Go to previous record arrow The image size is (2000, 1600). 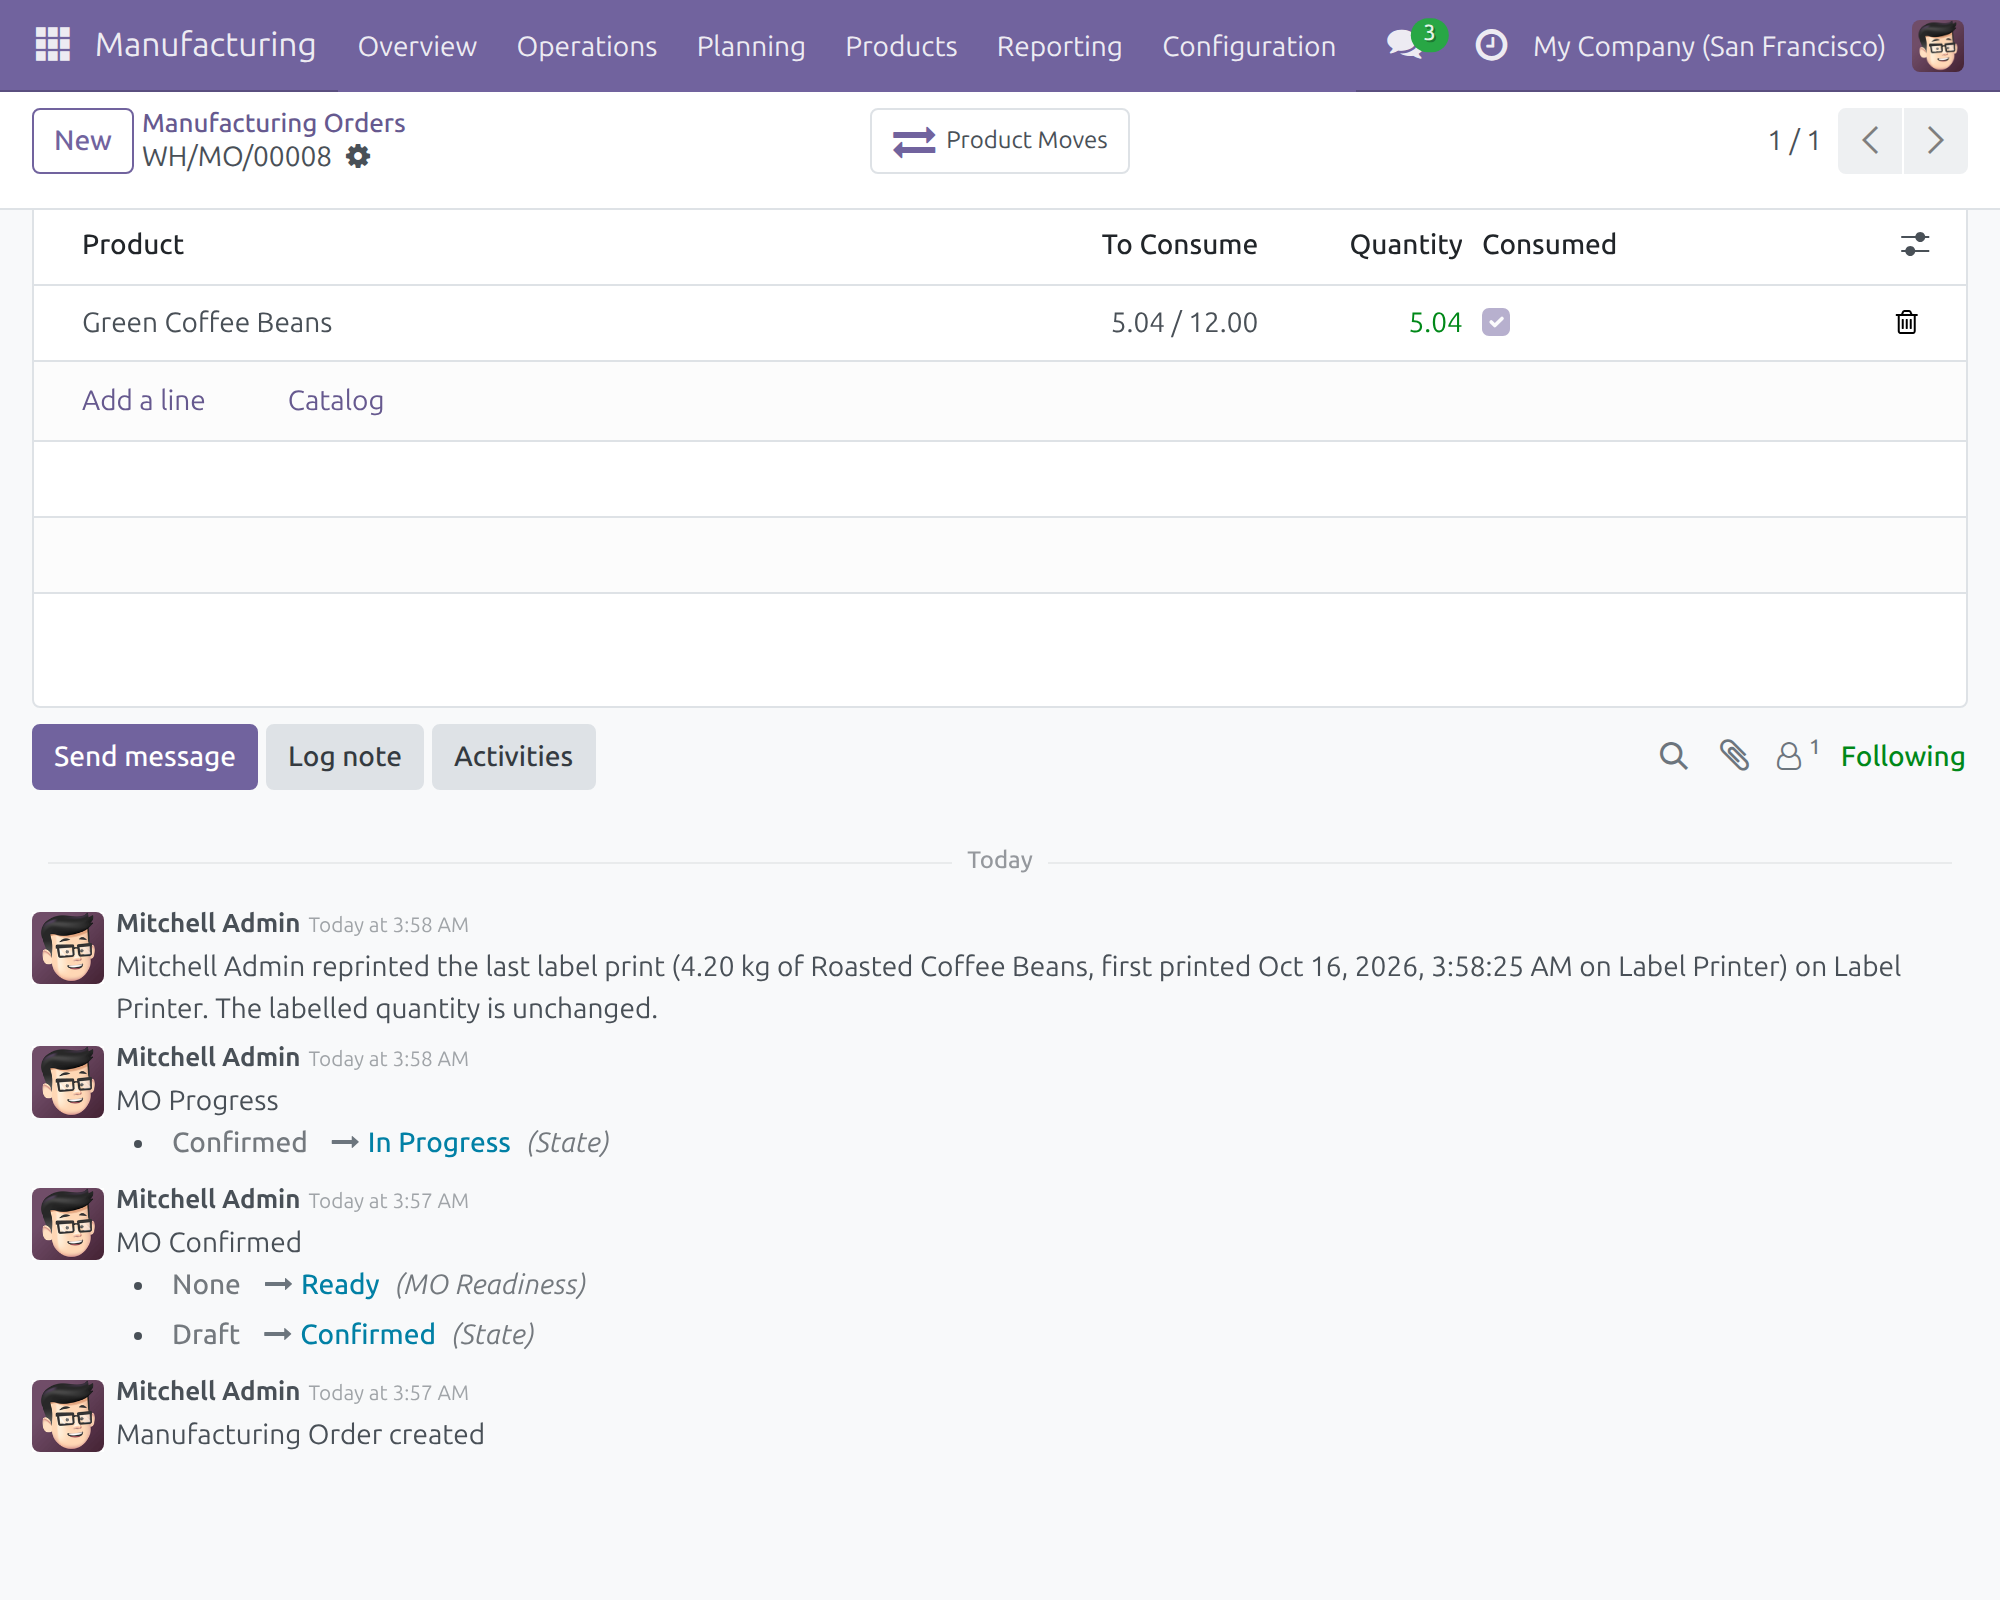[1870, 141]
